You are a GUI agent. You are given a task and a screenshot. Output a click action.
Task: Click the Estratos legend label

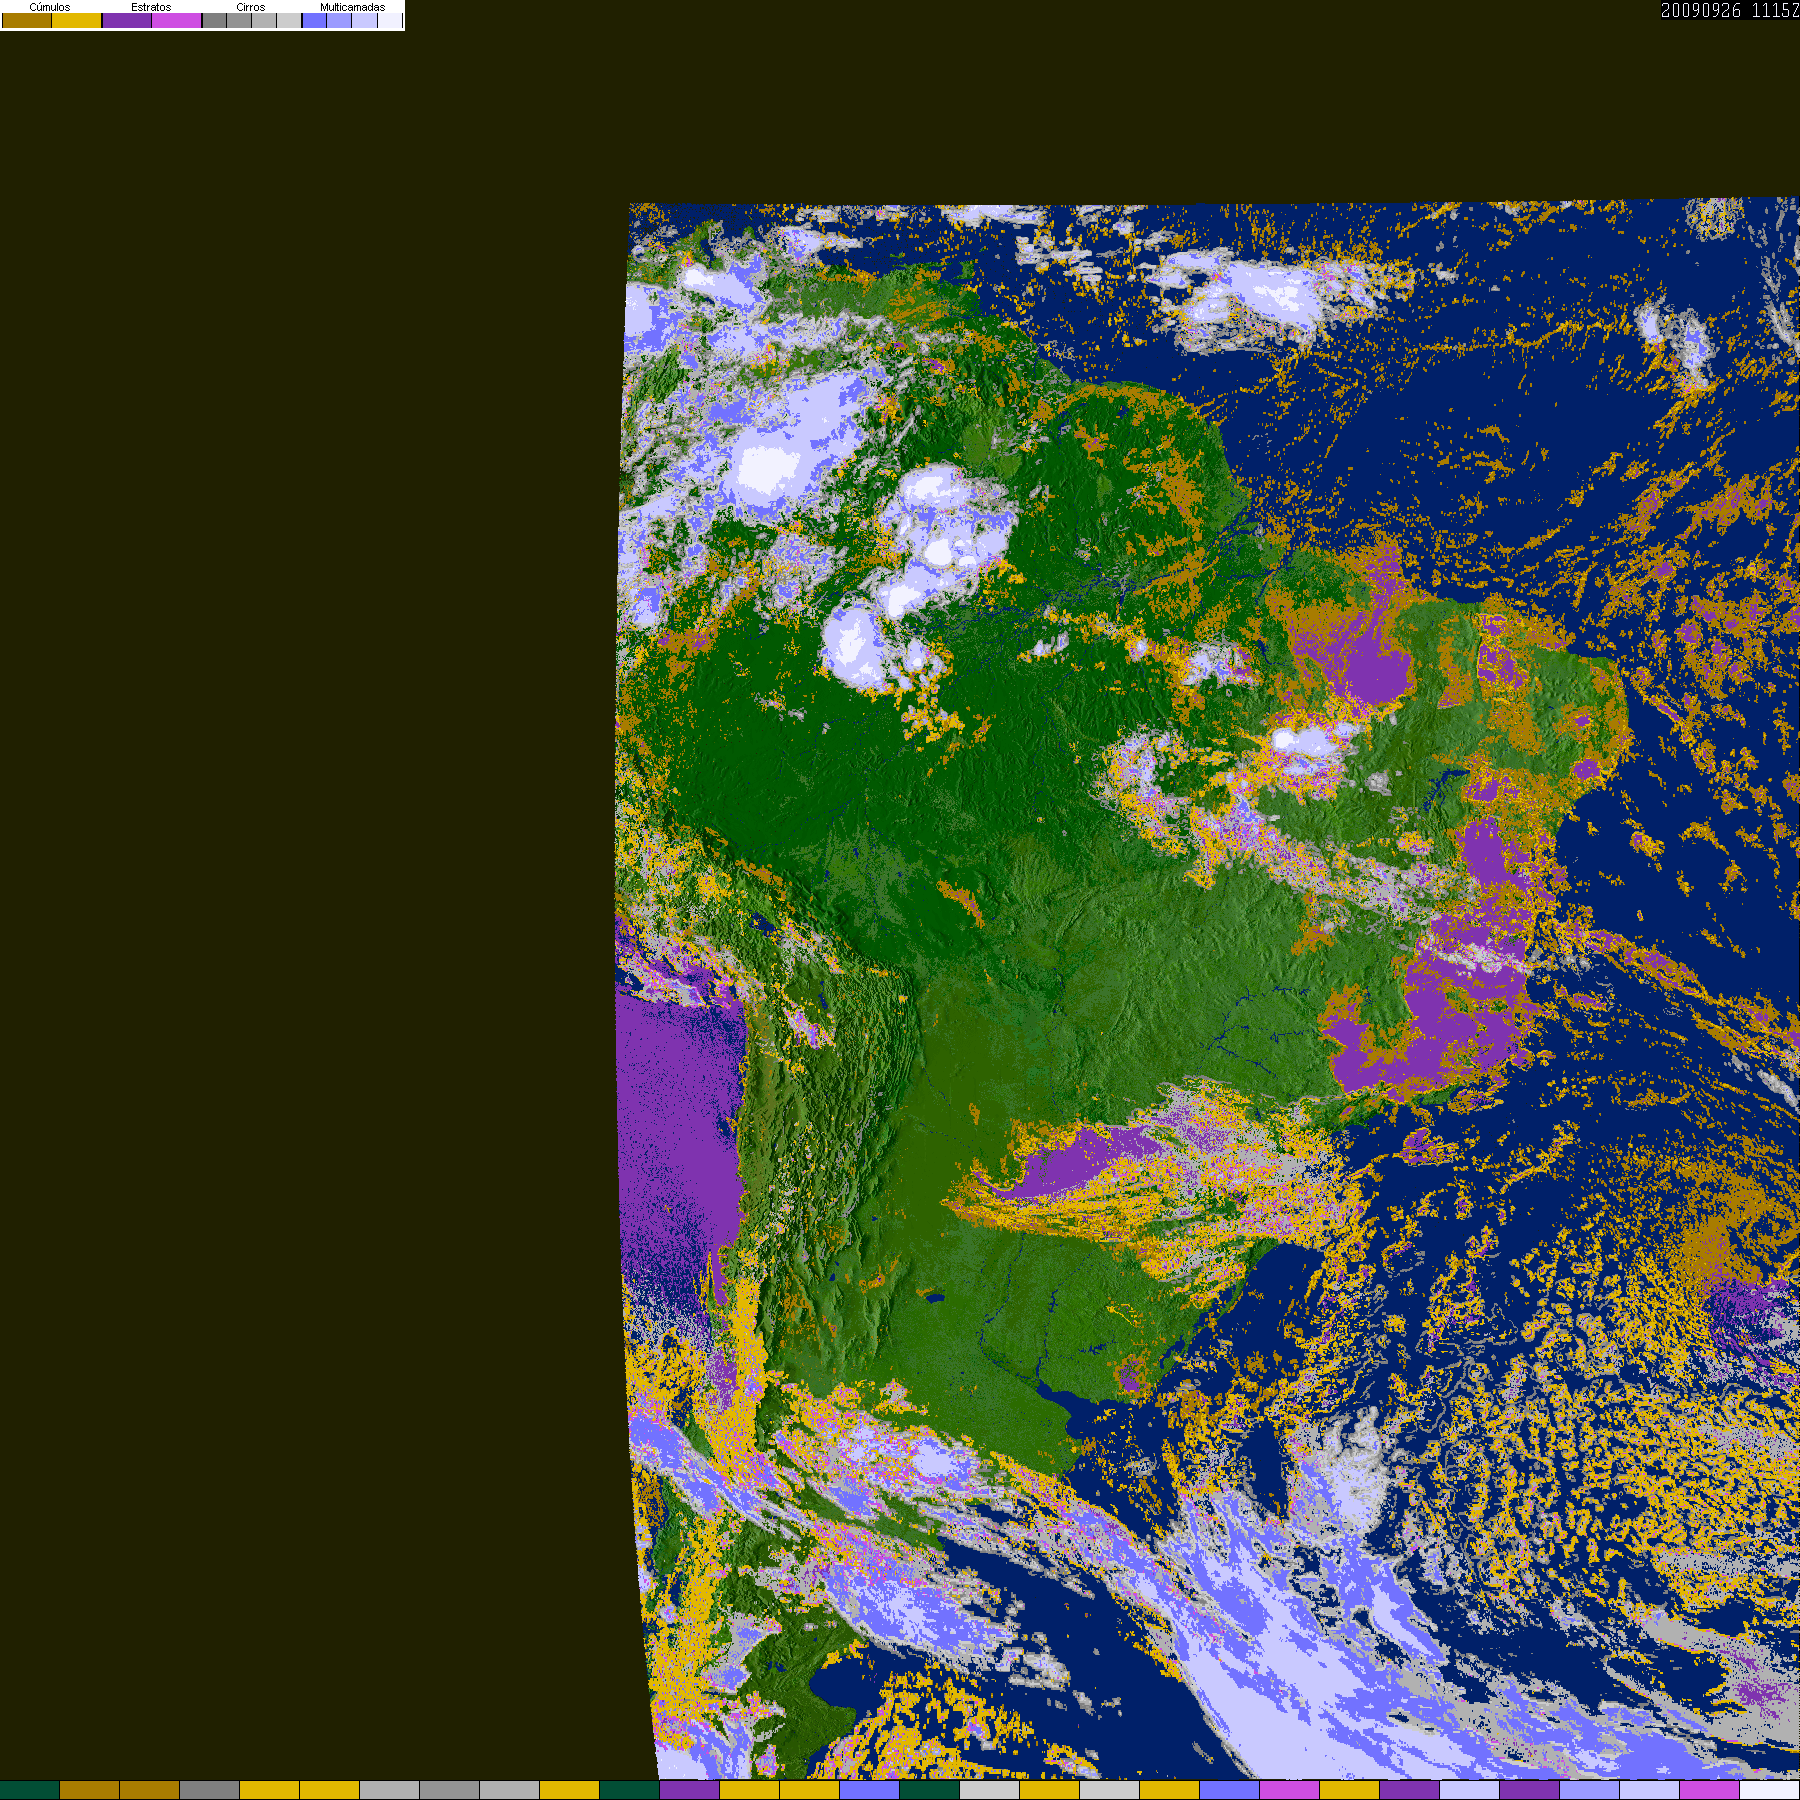tap(151, 7)
